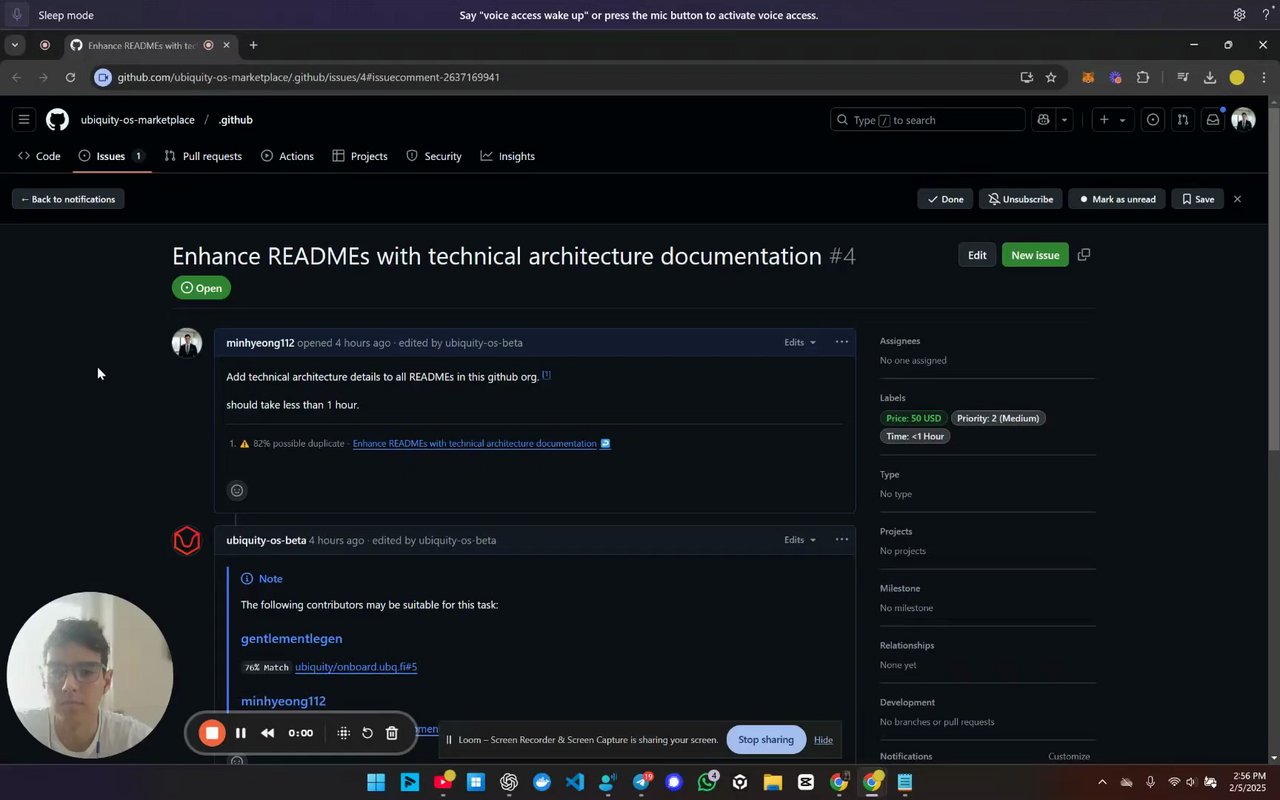The width and height of the screenshot is (1280, 800).
Task: Select the Price: 50 USD label
Action: 913,418
